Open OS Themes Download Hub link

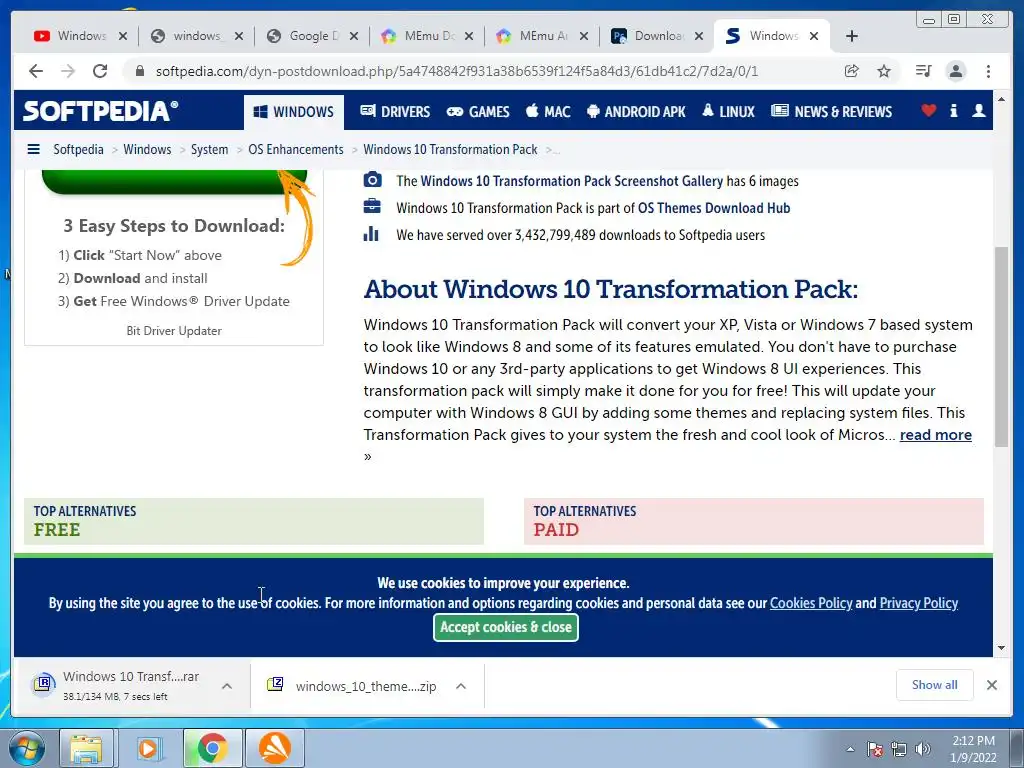pyautogui.click(x=714, y=208)
